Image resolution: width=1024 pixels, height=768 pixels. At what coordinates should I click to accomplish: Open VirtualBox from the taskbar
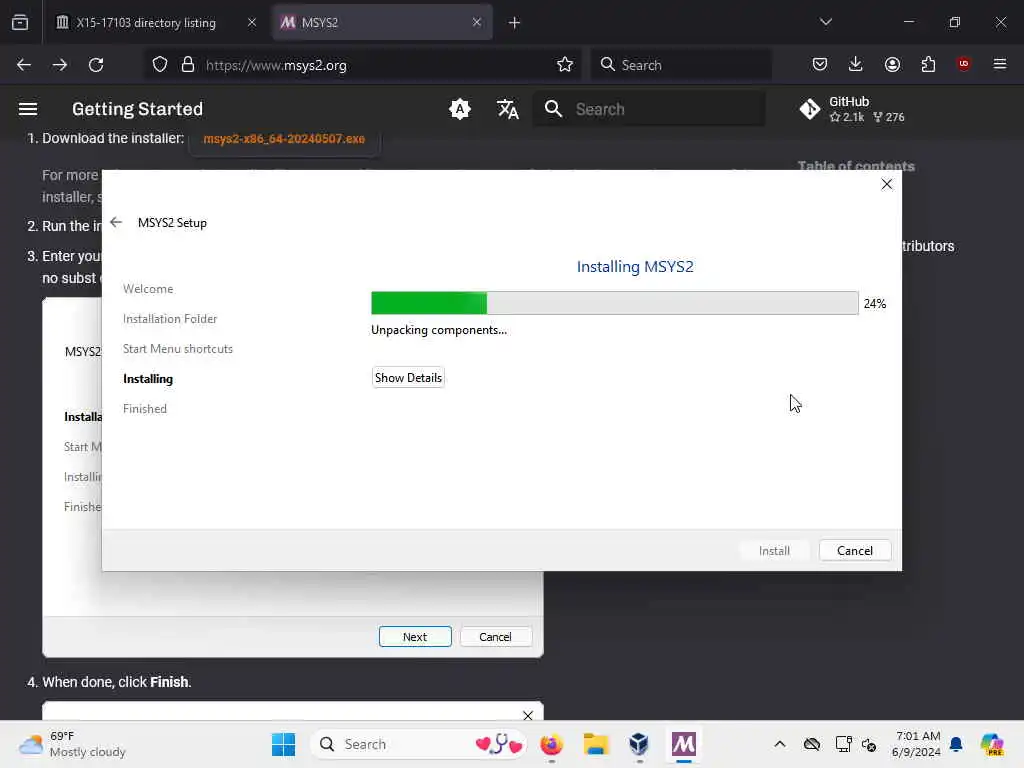click(639, 744)
